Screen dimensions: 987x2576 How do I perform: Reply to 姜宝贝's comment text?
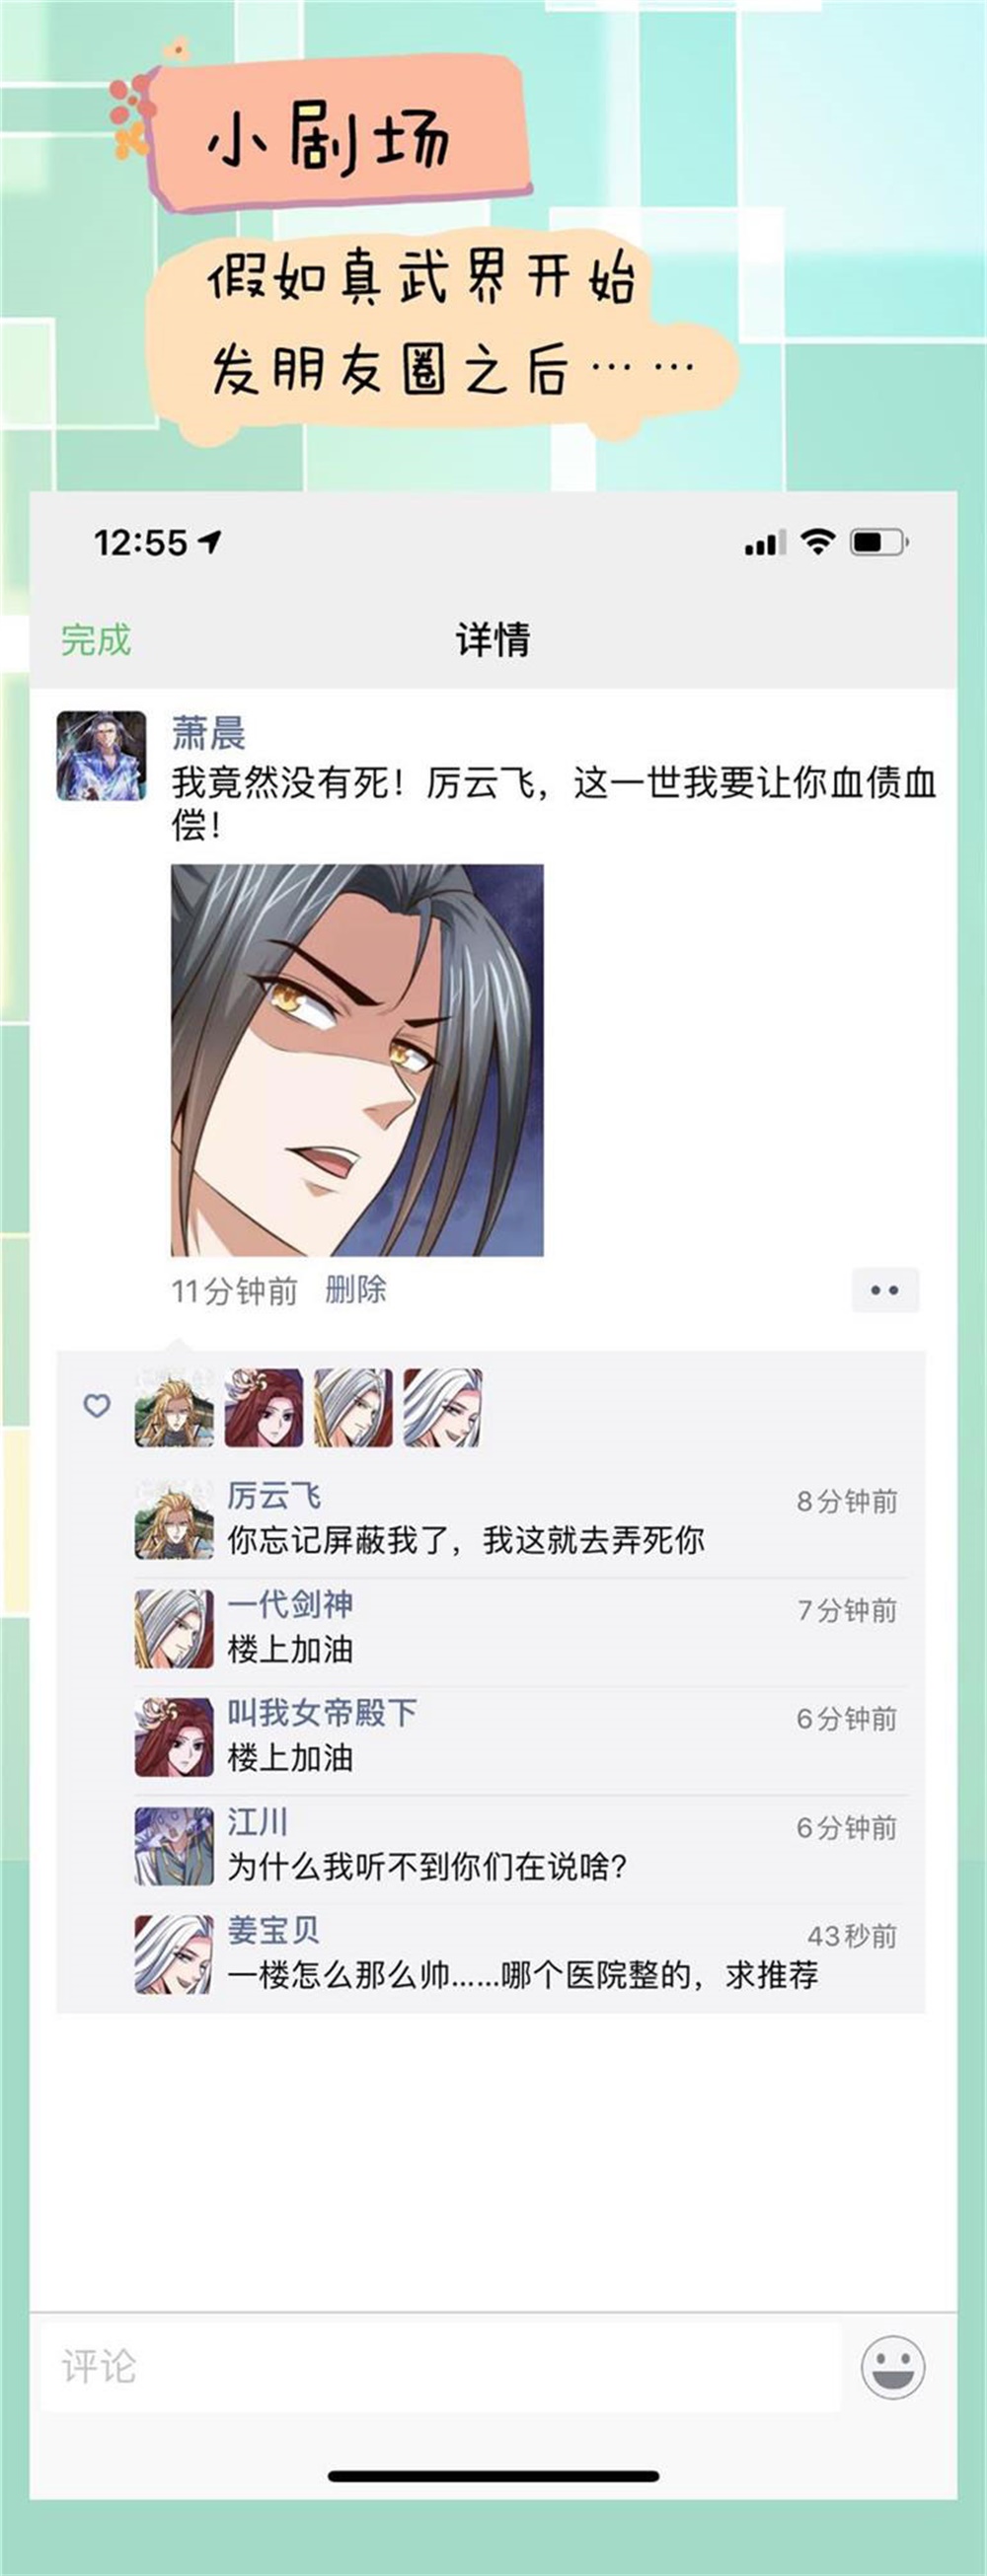522,1976
